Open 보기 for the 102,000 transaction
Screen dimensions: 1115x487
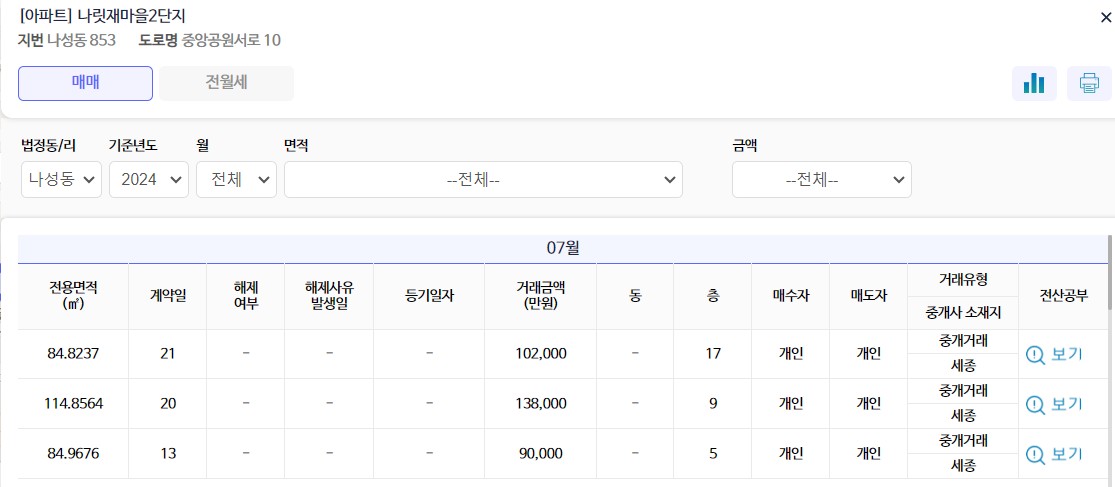pyautogui.click(x=1054, y=354)
